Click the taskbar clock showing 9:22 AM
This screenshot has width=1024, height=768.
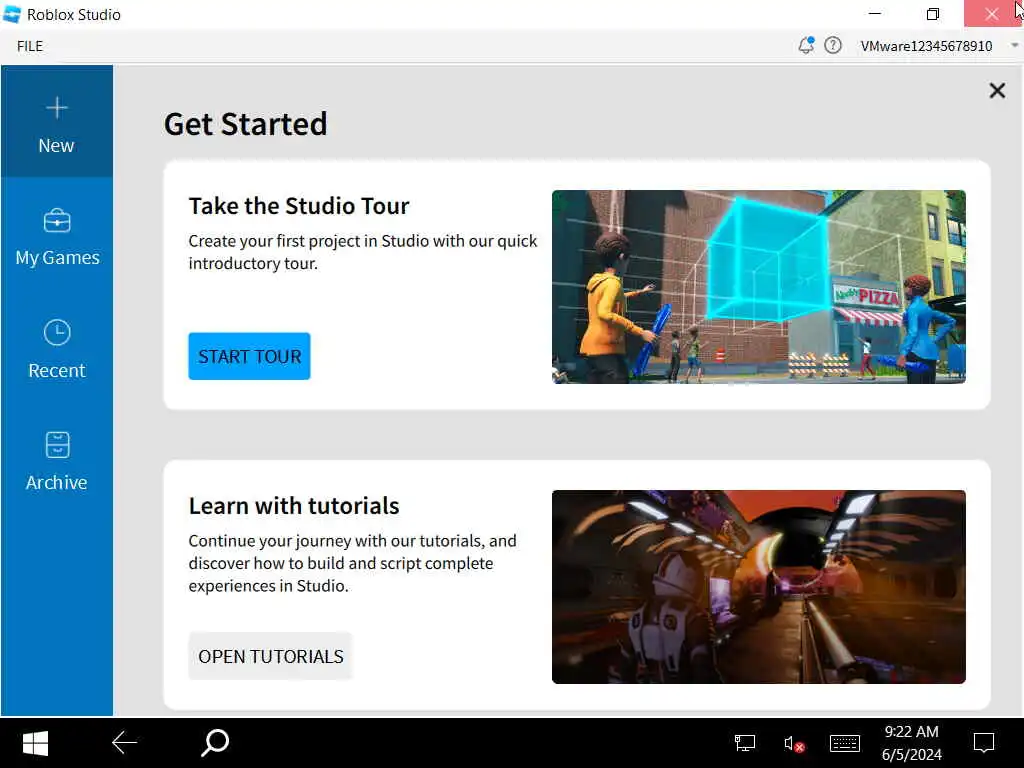912,743
